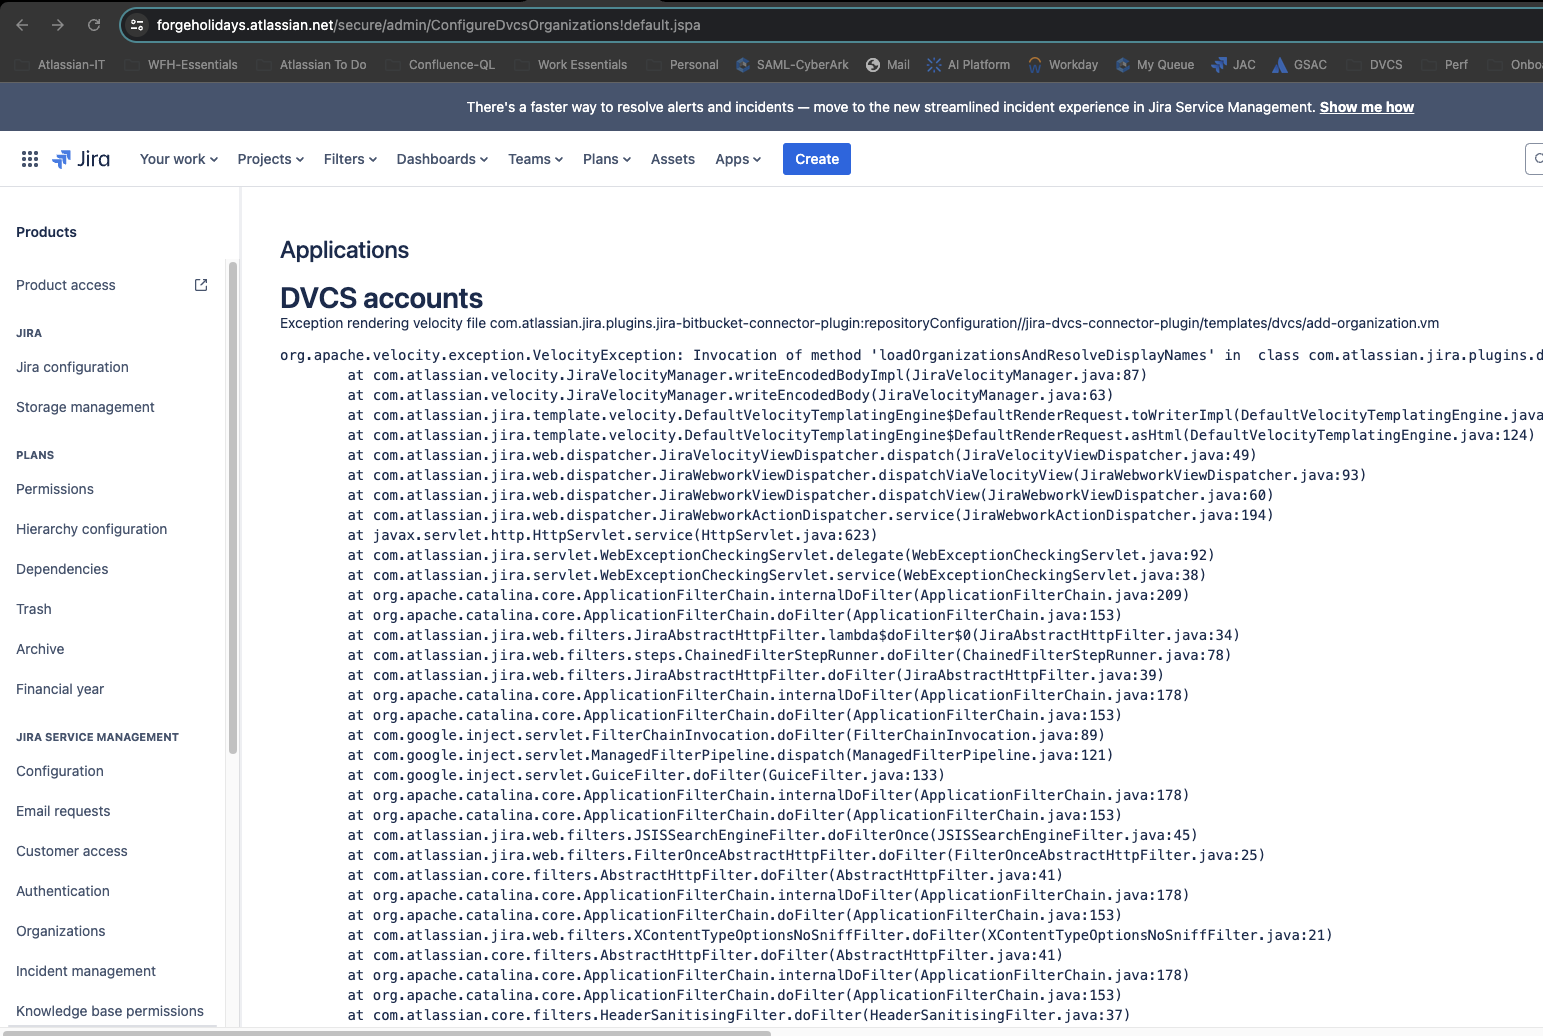The height and width of the screenshot is (1036, 1543).
Task: Open the Work Essentials bookmark folder
Action: click(x=571, y=65)
